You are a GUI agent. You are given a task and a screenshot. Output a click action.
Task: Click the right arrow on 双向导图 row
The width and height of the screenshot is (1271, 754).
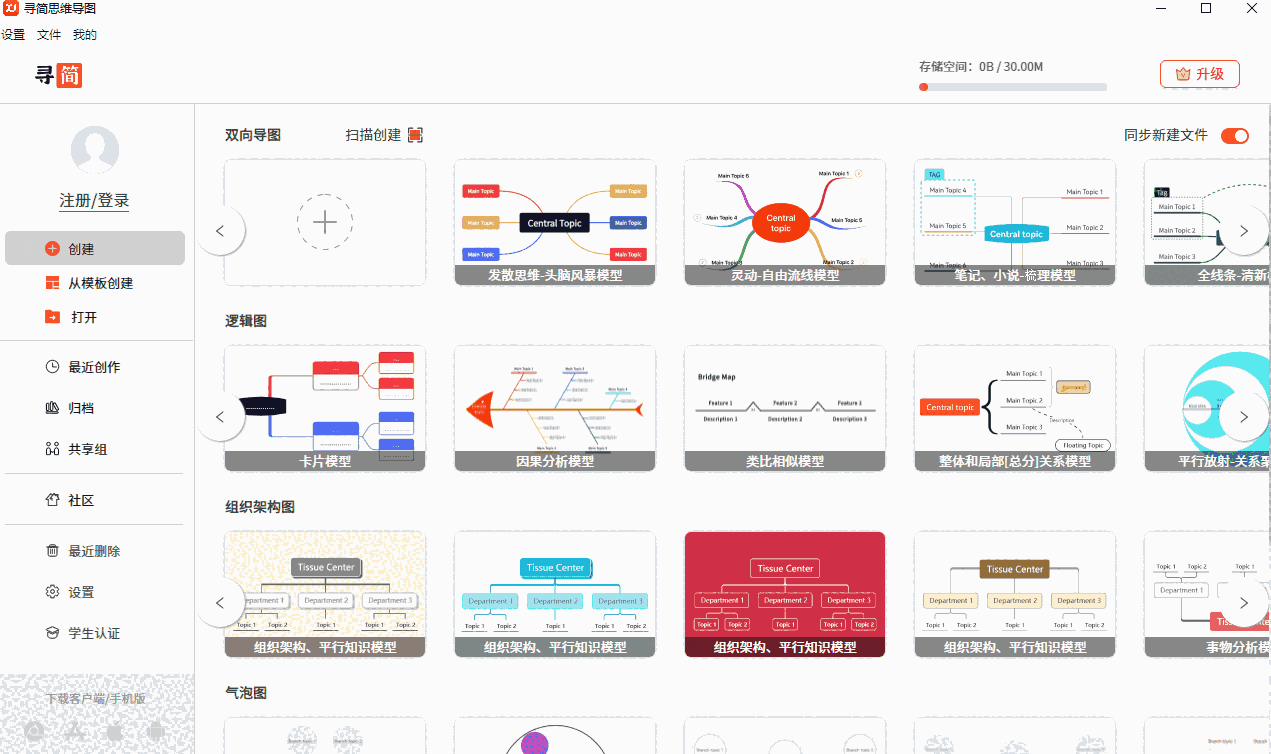1245,230
